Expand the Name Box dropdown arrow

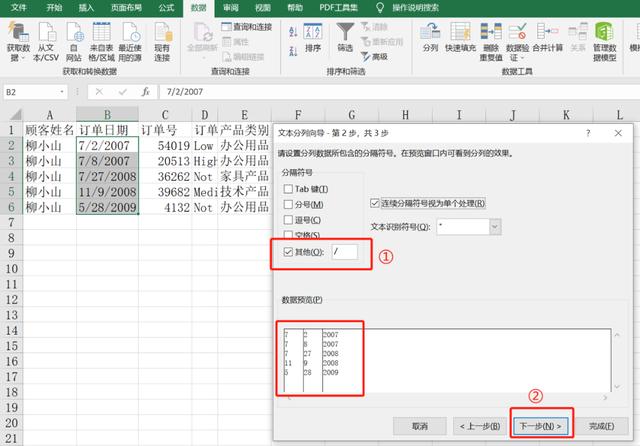pos(62,92)
